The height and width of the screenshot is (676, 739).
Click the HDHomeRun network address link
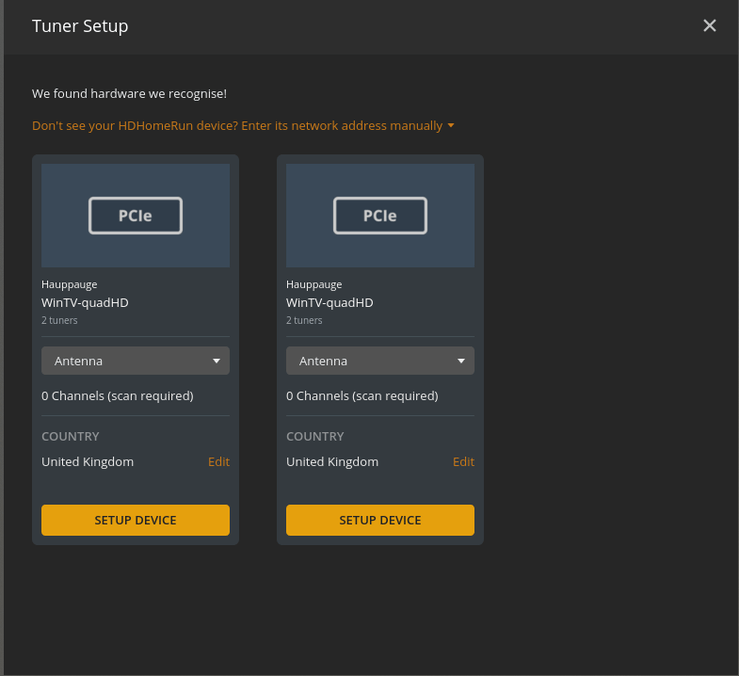(x=237, y=126)
